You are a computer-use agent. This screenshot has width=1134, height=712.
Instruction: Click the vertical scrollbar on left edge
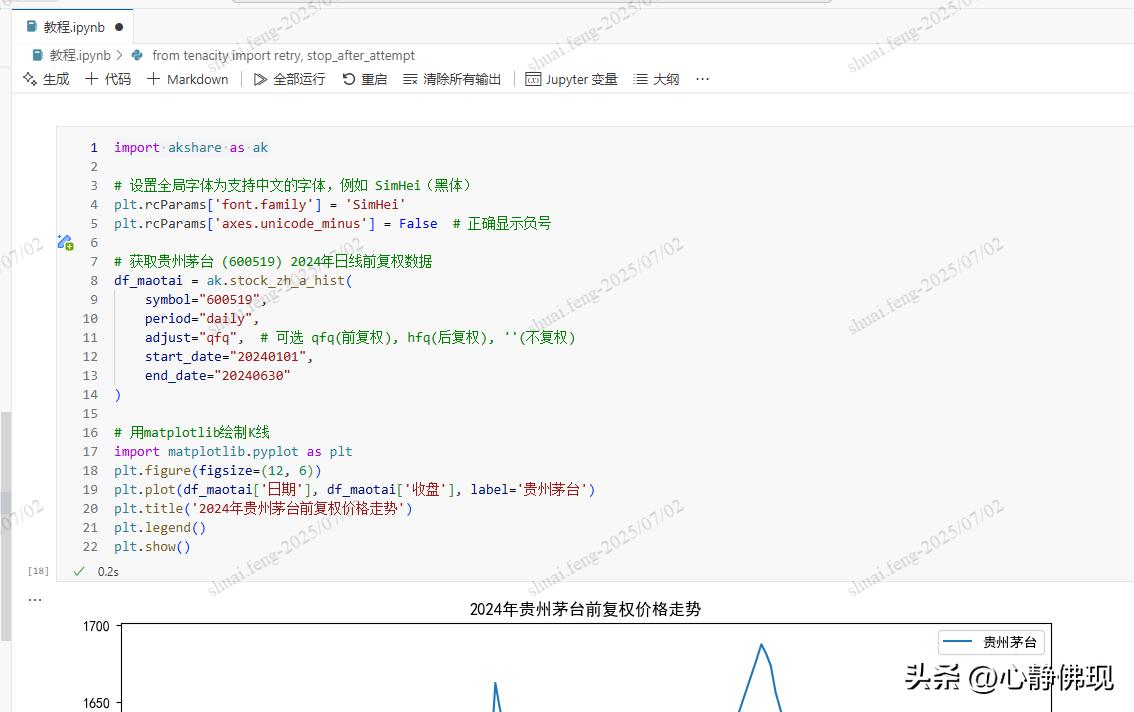(6, 526)
